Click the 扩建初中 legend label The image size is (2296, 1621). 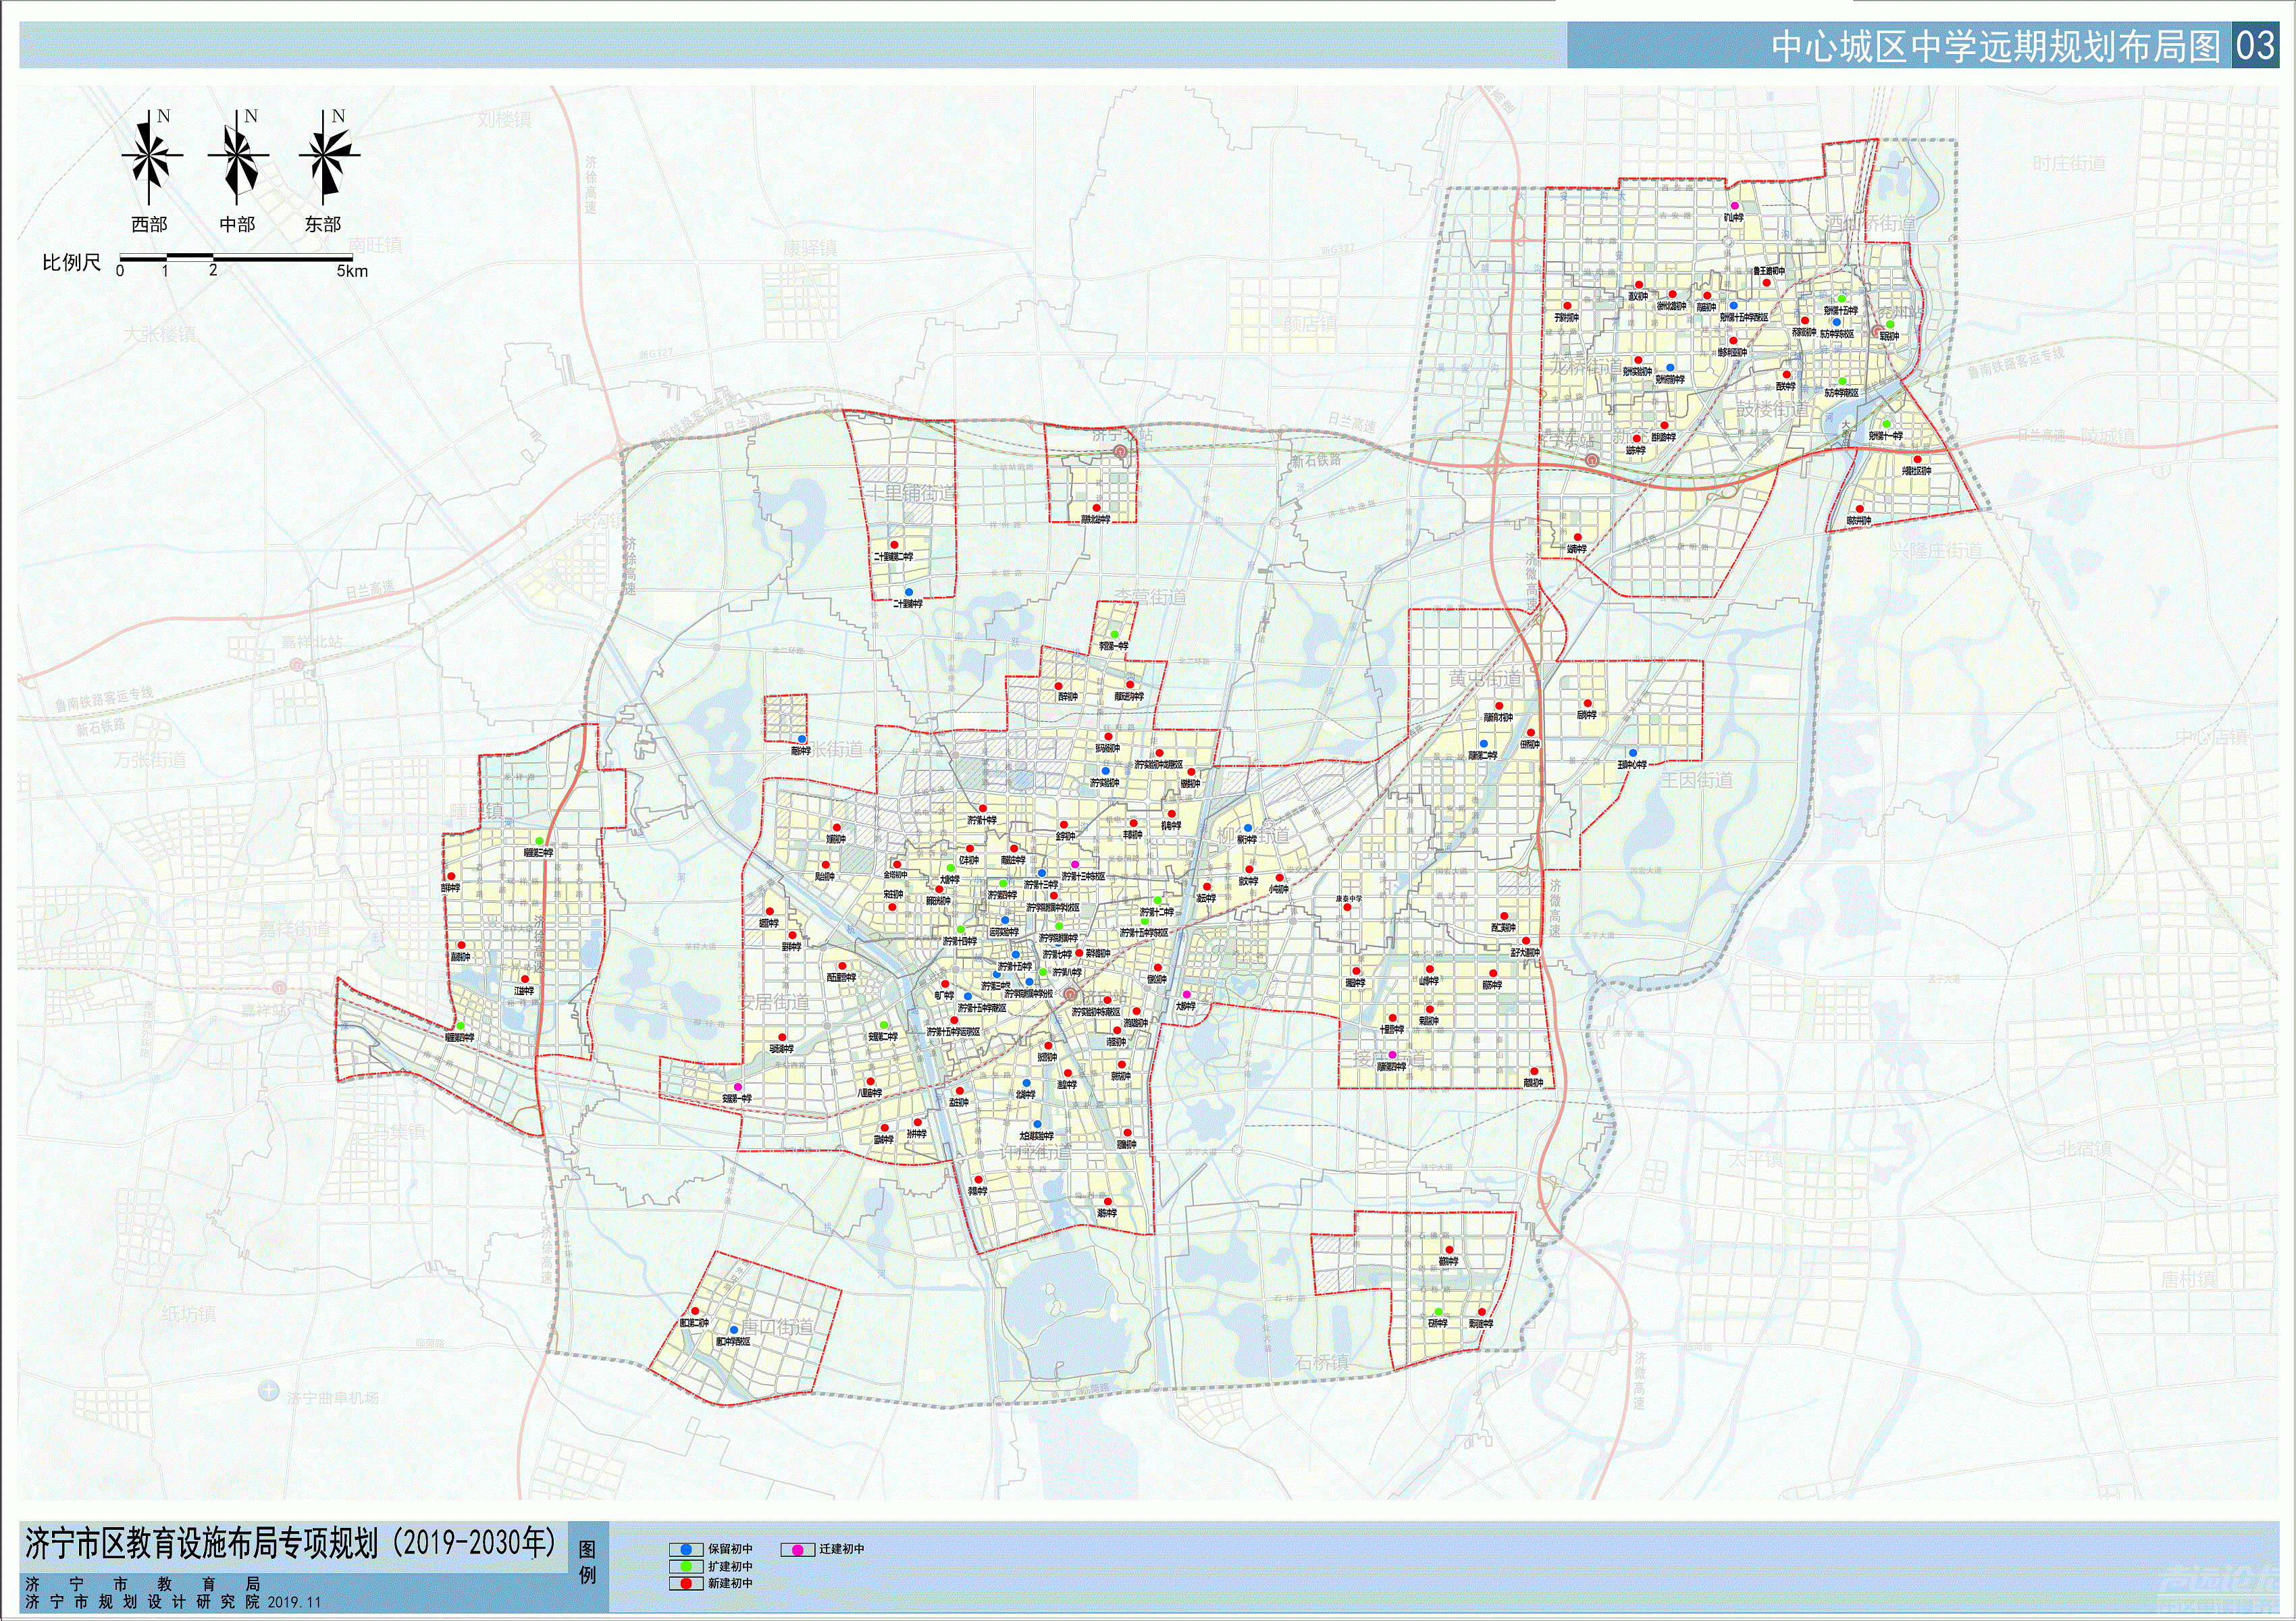[x=730, y=1566]
